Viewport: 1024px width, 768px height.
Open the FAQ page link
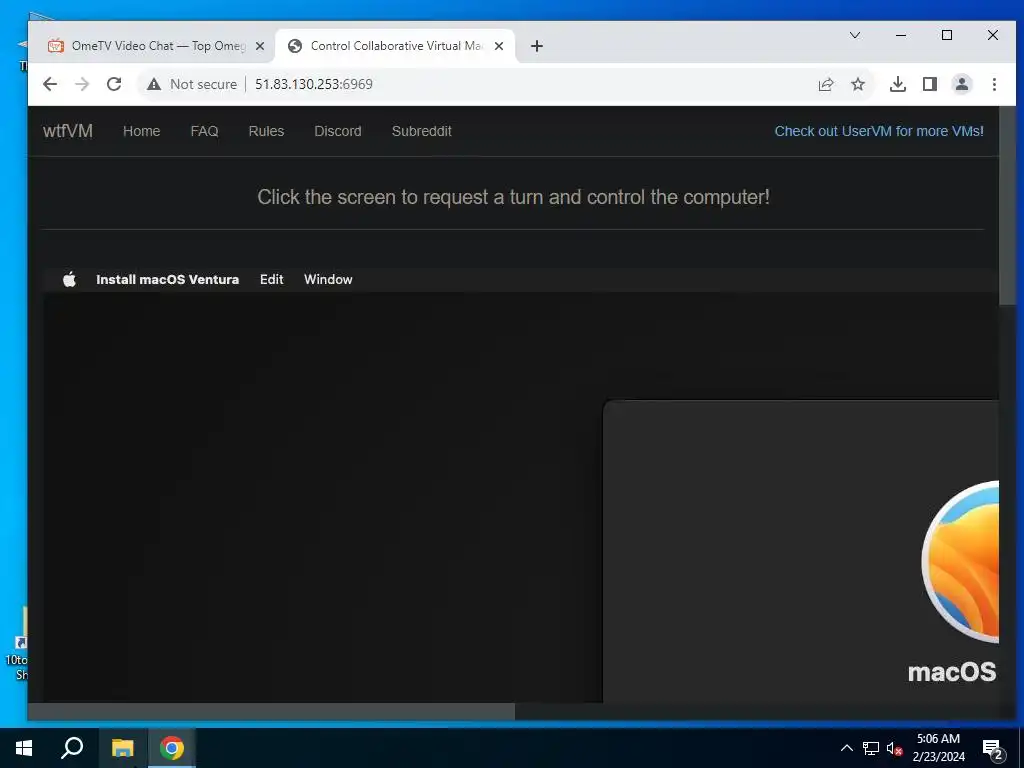coord(204,131)
